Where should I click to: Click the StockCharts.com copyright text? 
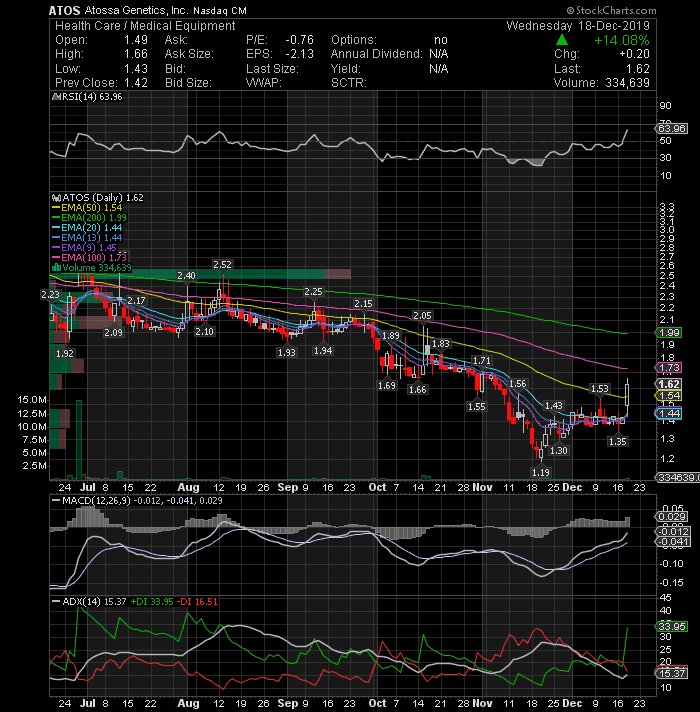611,10
